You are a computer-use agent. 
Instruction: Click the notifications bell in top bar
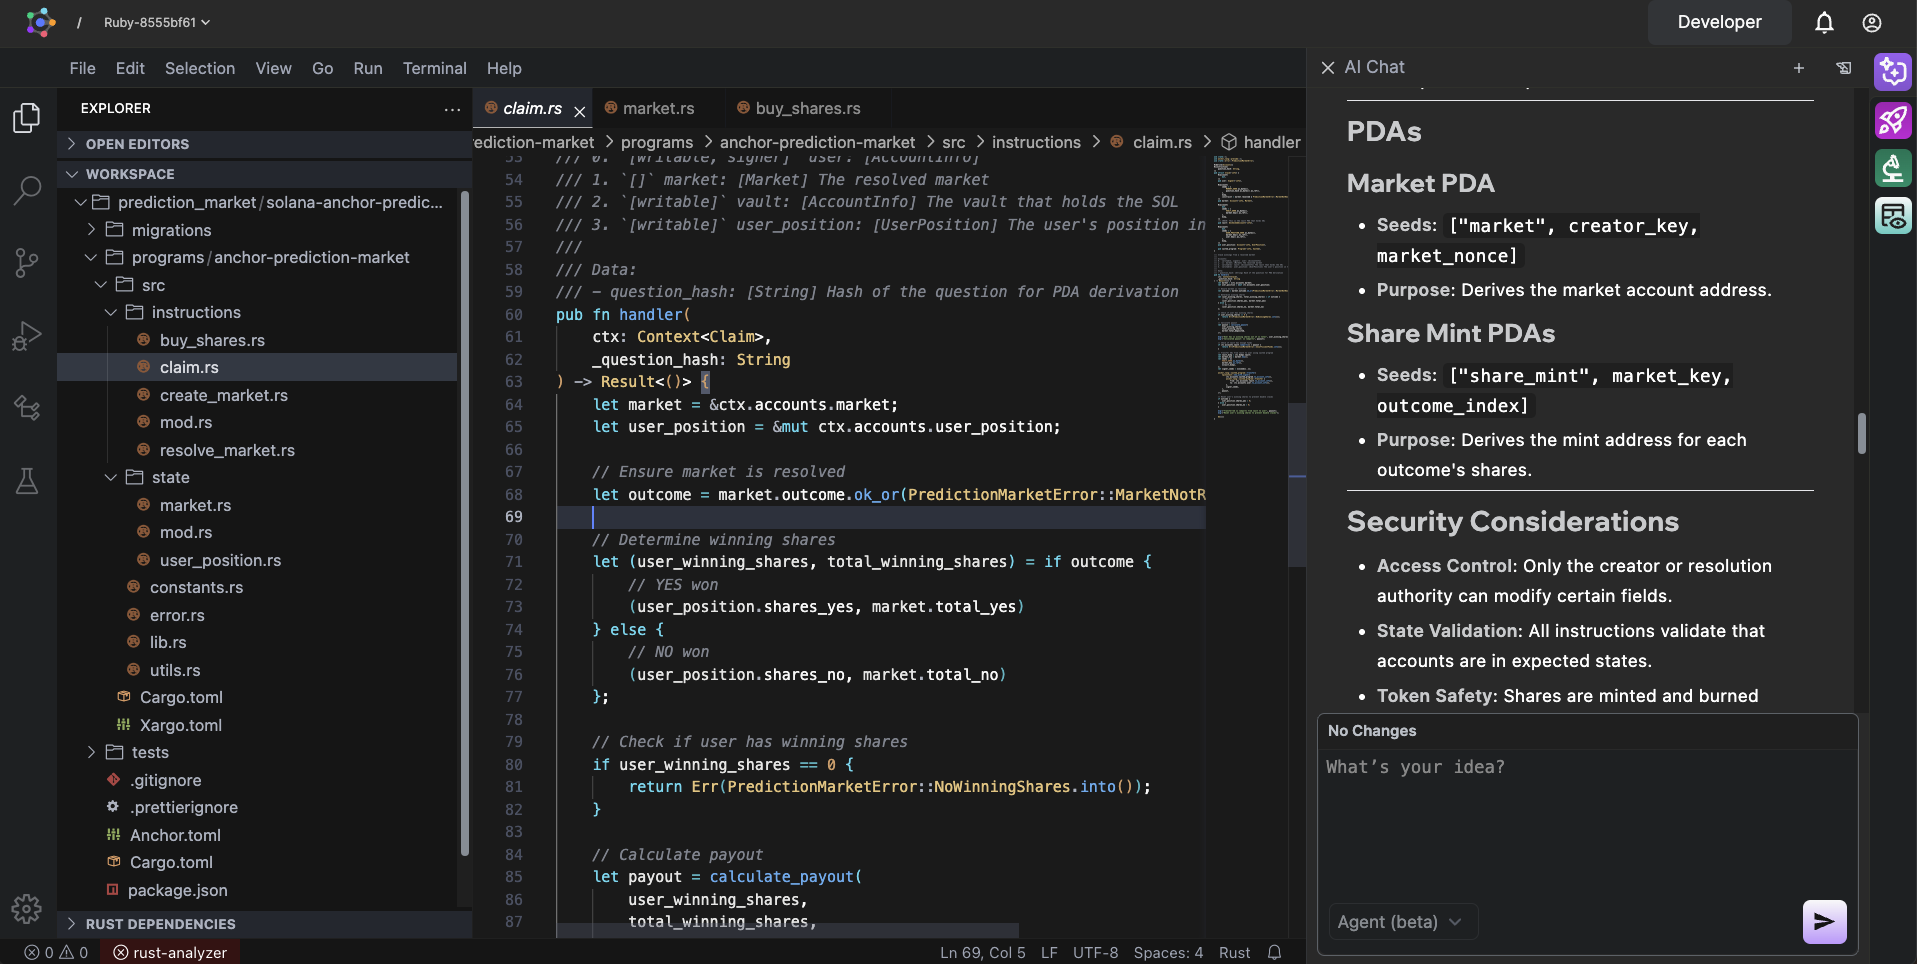pos(1824,23)
